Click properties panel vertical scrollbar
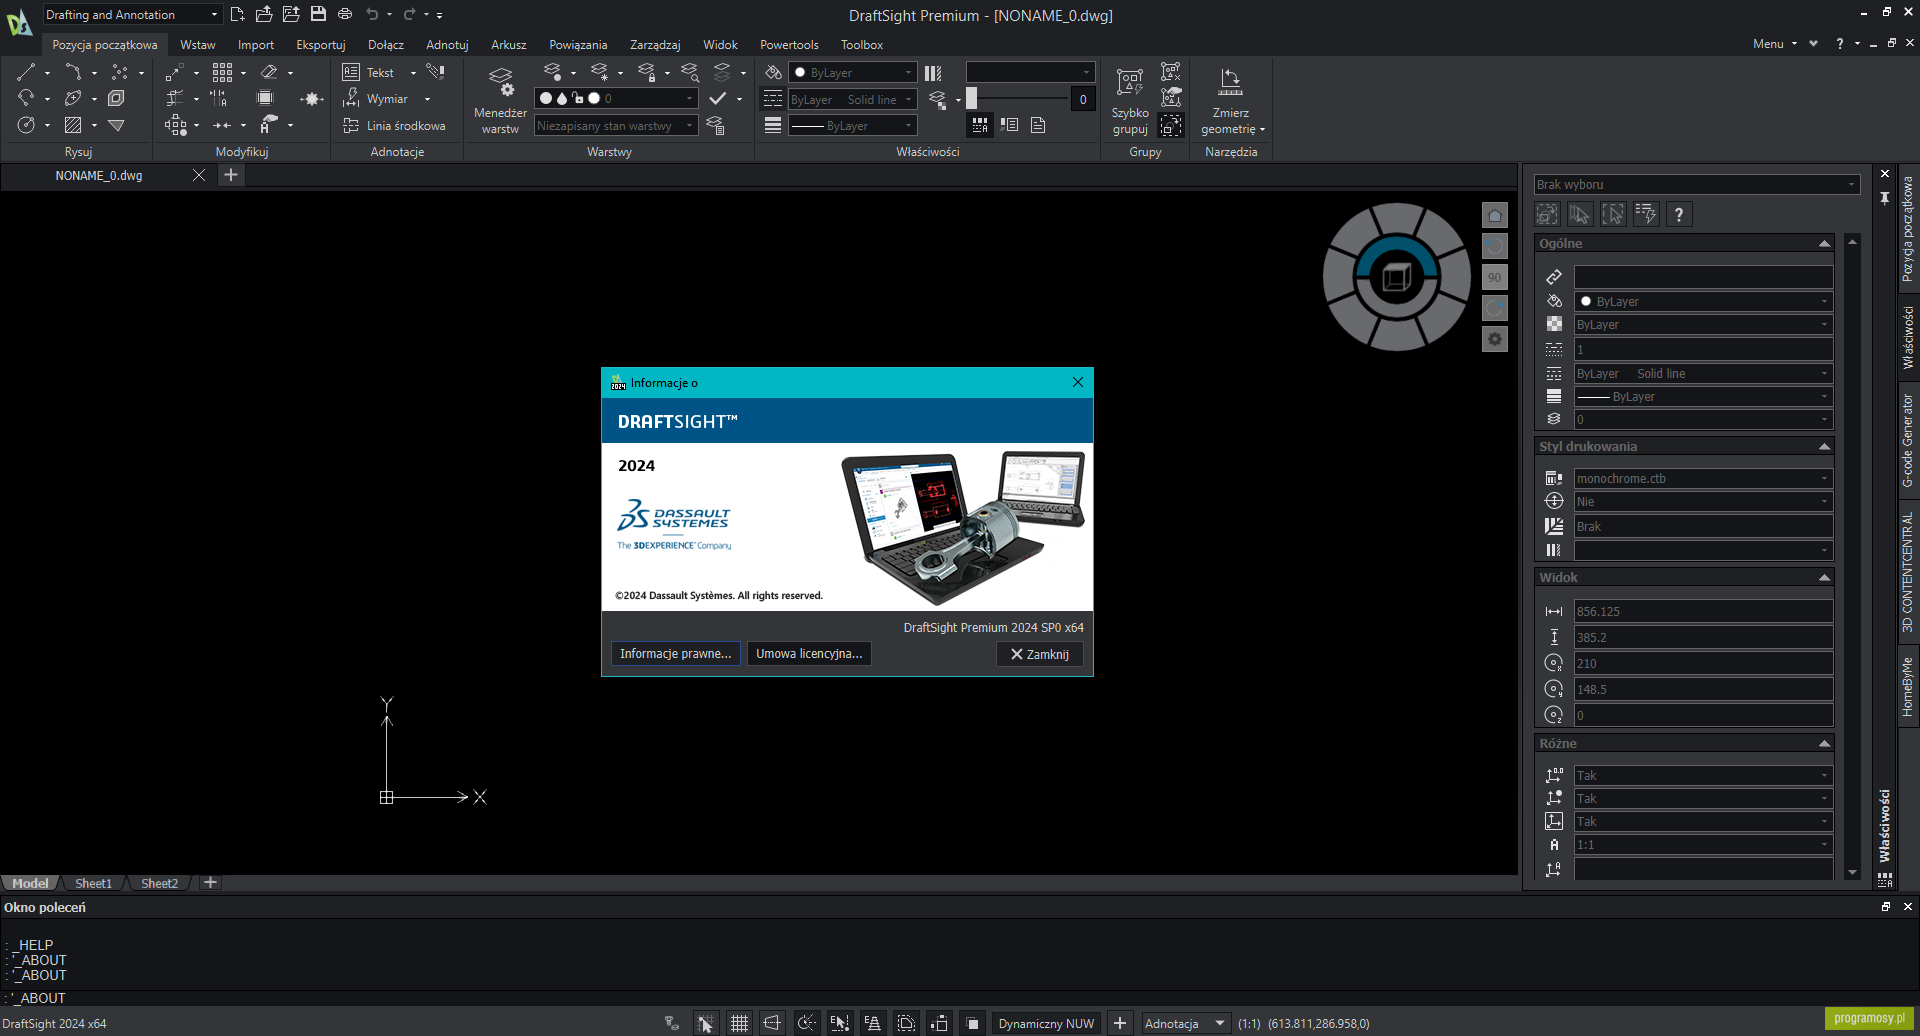1920x1036 pixels. [x=1852, y=555]
